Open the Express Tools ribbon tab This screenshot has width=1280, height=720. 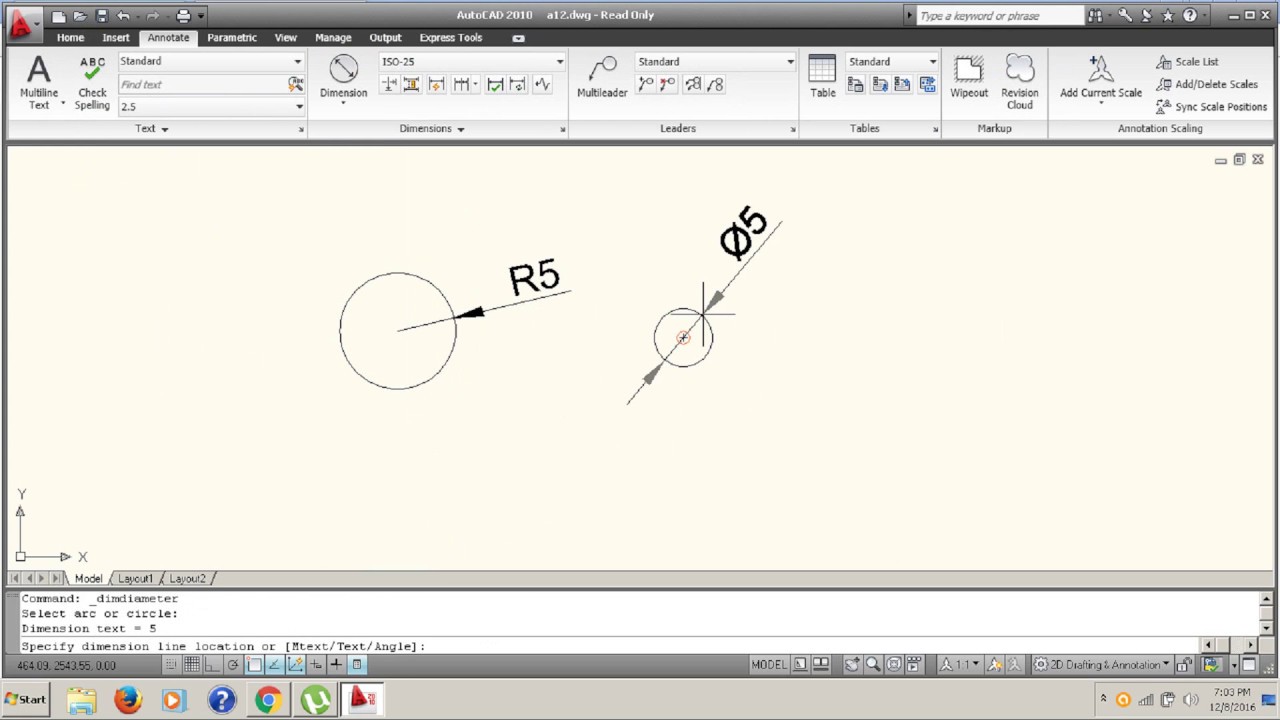point(450,37)
